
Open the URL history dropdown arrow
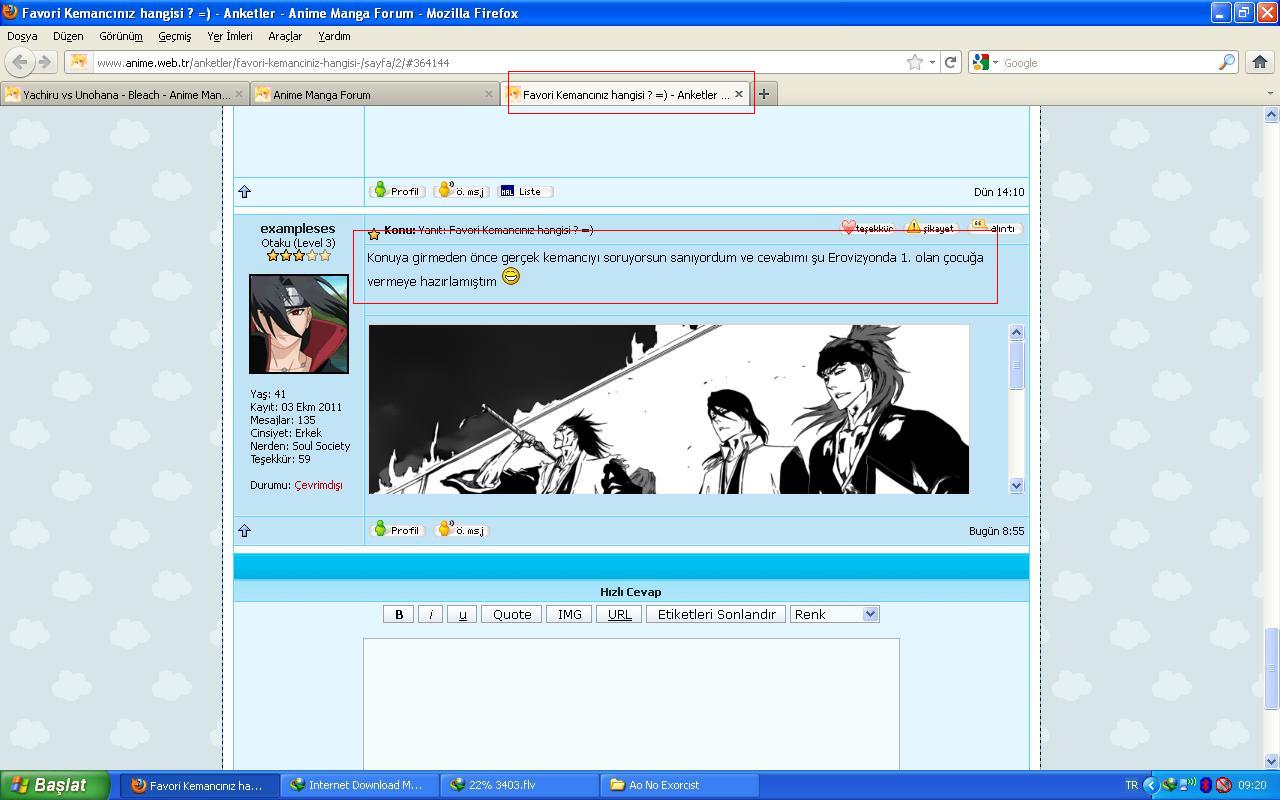click(x=932, y=62)
